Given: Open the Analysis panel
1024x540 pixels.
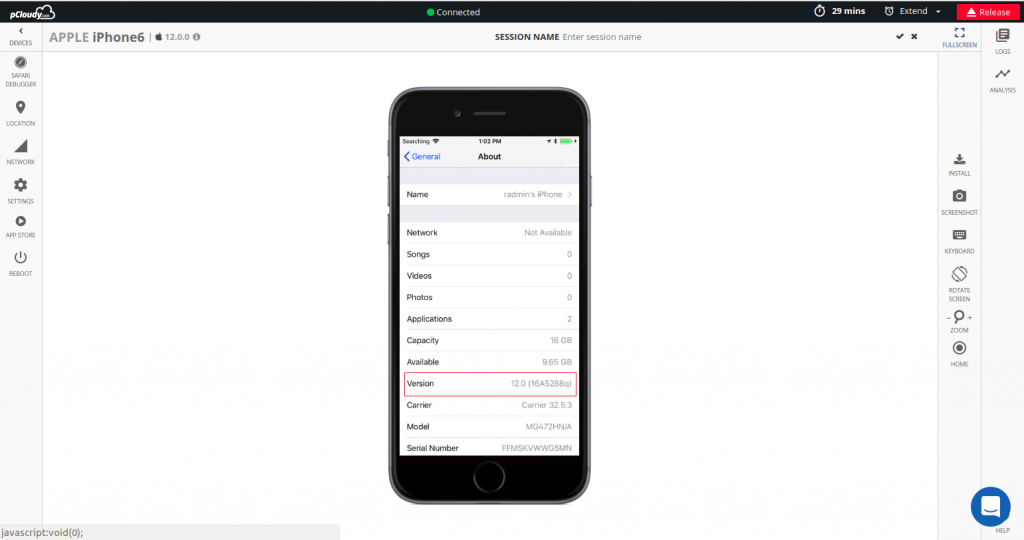Looking at the screenshot, I should pyautogui.click(x=1002, y=80).
